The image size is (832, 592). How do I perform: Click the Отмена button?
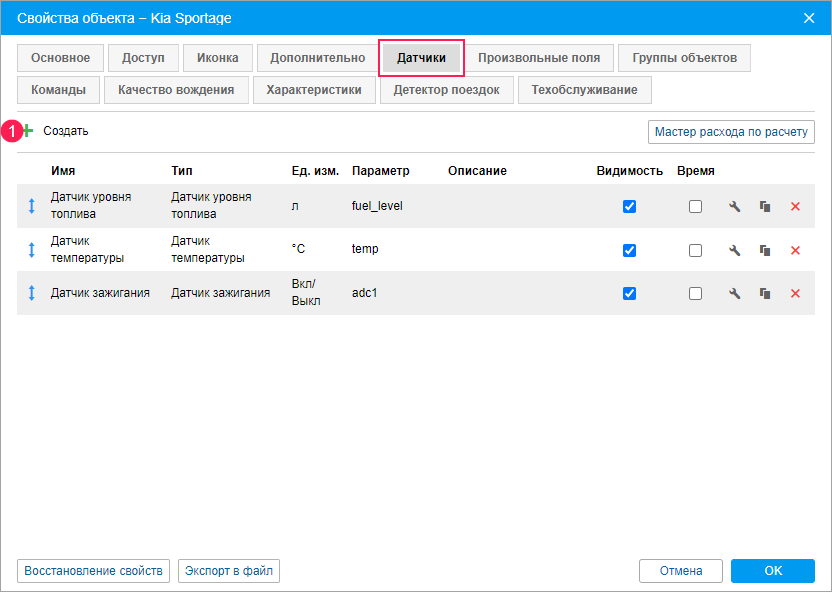point(681,571)
